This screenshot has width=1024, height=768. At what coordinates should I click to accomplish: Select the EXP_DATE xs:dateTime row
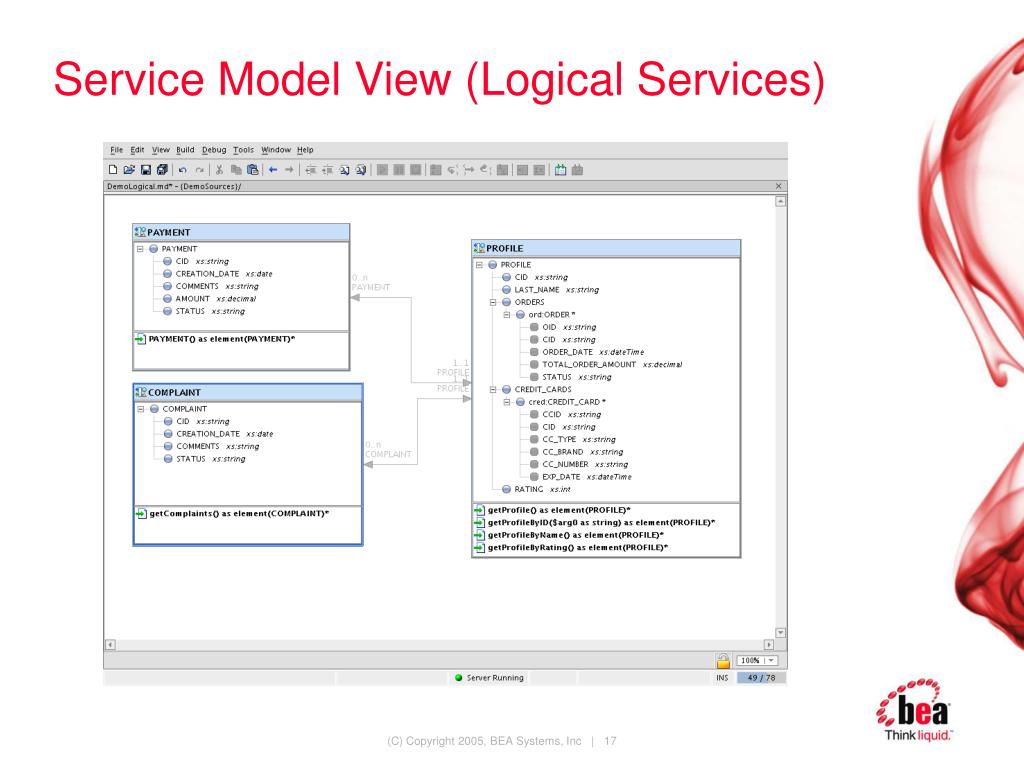pyautogui.click(x=581, y=477)
